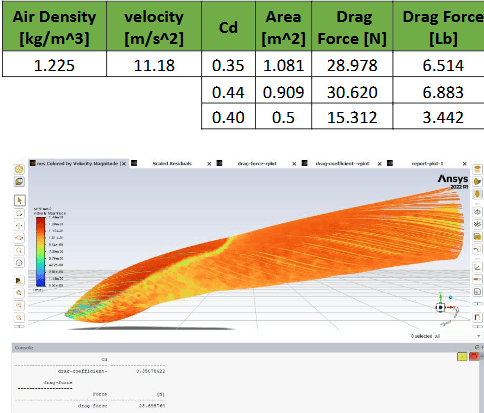Click the curved corner line icon
Screen dimensions: 484x413
coord(478,249)
